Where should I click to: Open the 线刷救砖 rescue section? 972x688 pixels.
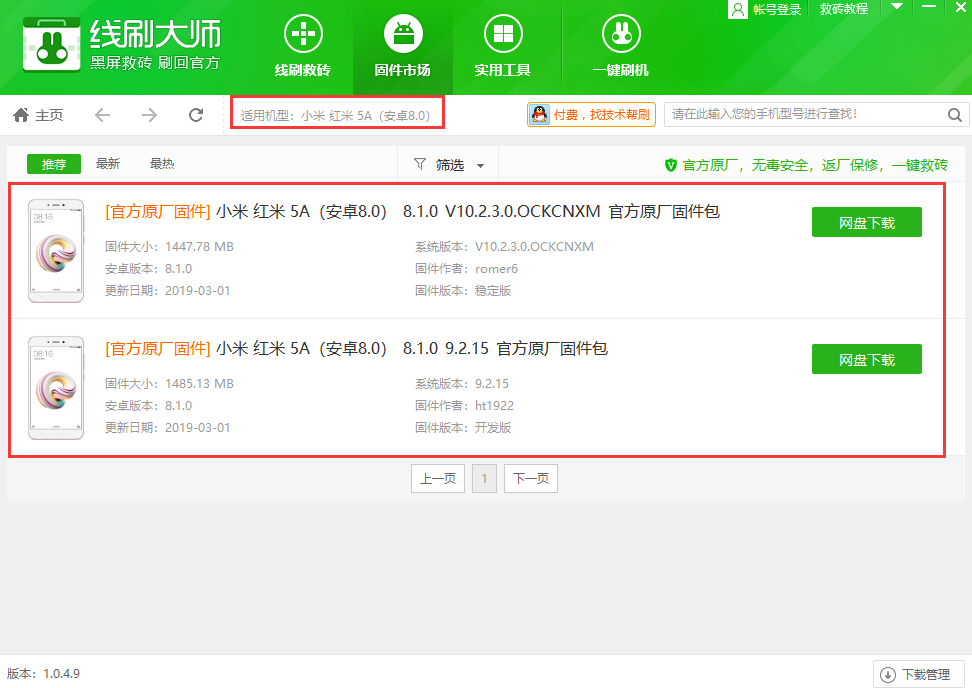point(303,47)
